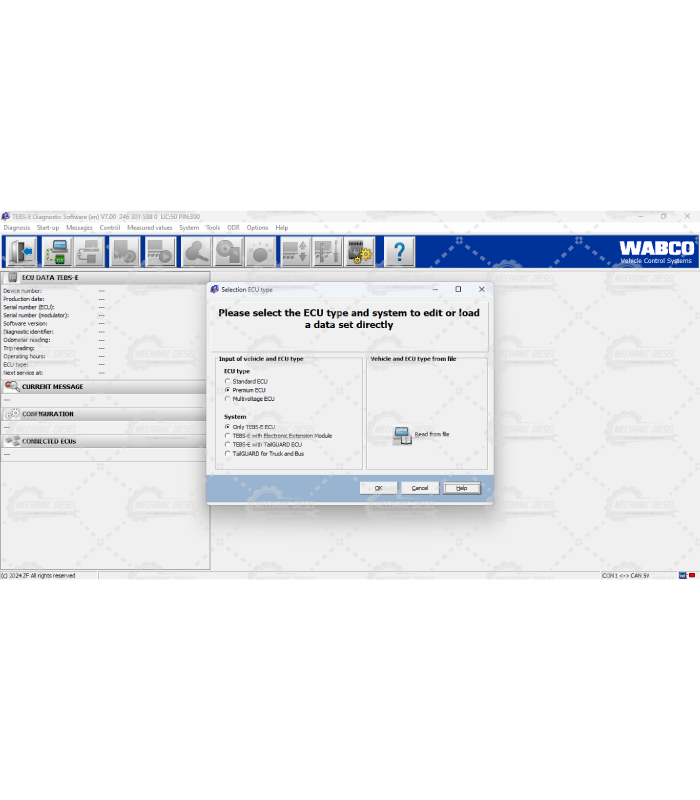The image size is (700, 800).
Task: Click the Connected ECUs panel icon
Action: pyautogui.click(x=12, y=441)
